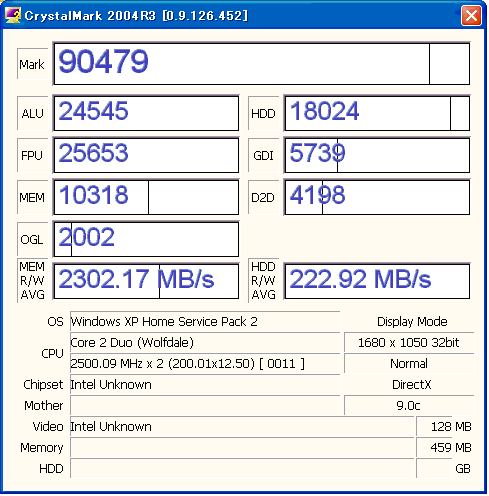Run the MEM benchmark button

click(x=32, y=197)
